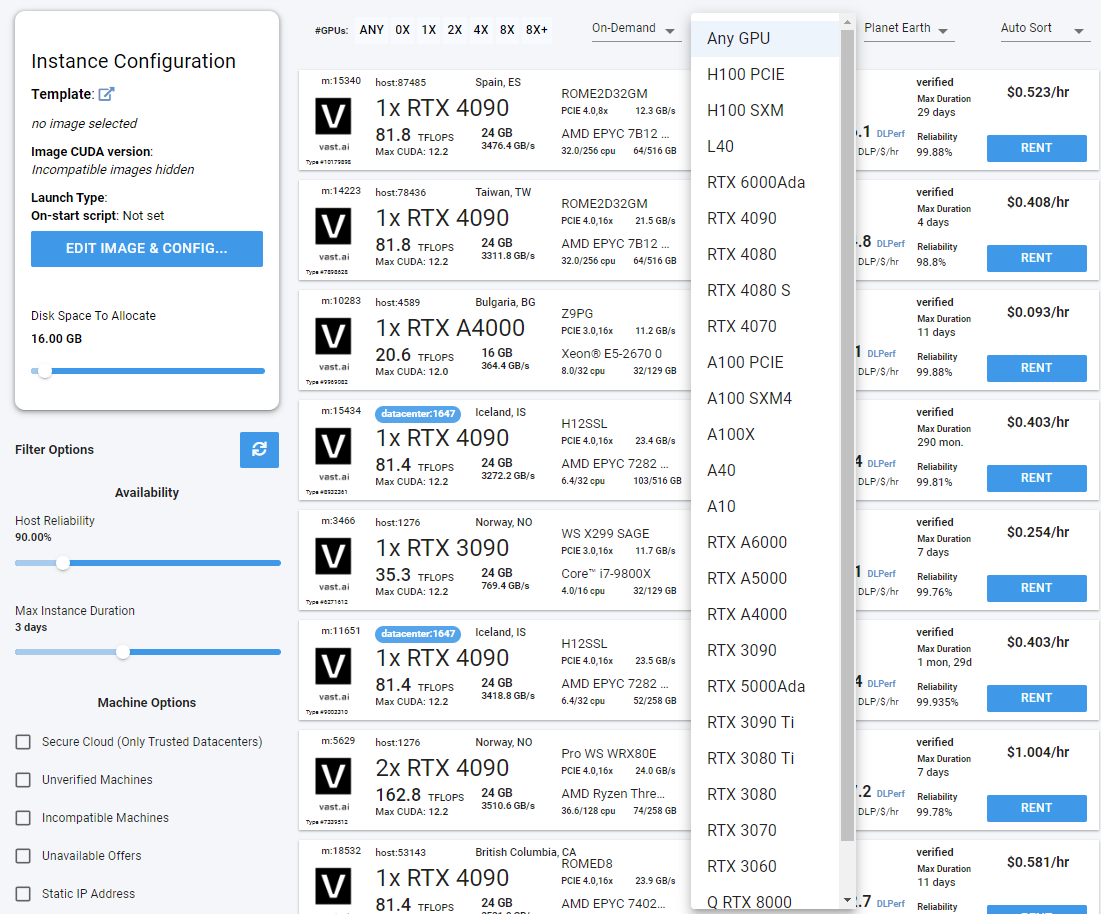Rent the $0.403/hr offer with 290 mon. duration
The height and width of the screenshot is (914, 1101).
1036,478
